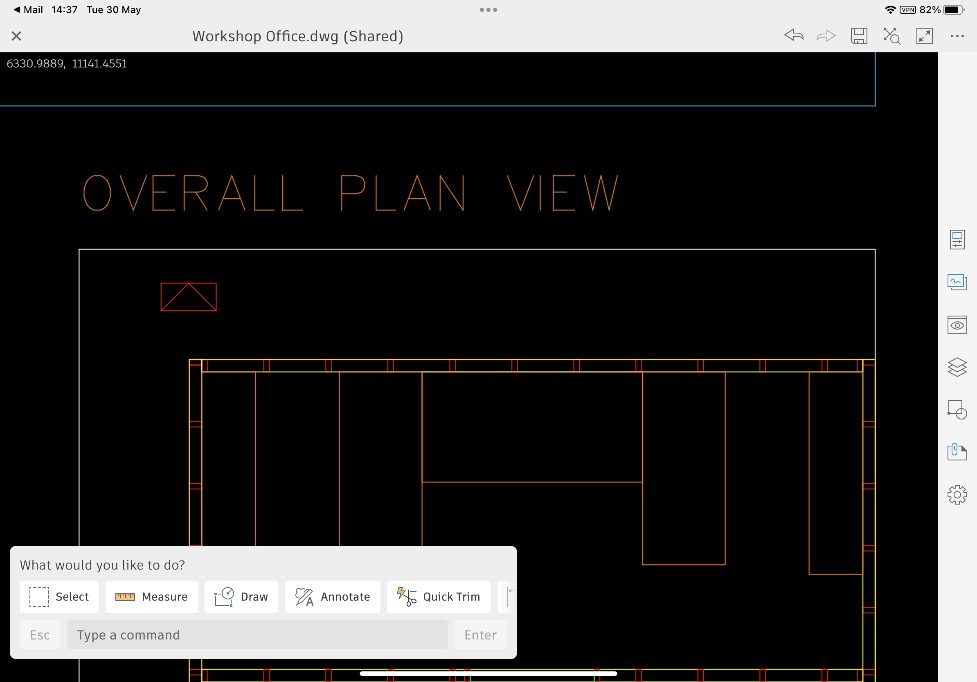The width and height of the screenshot is (977, 682).
Task: Choose the Measure tool button
Action: [x=151, y=597]
